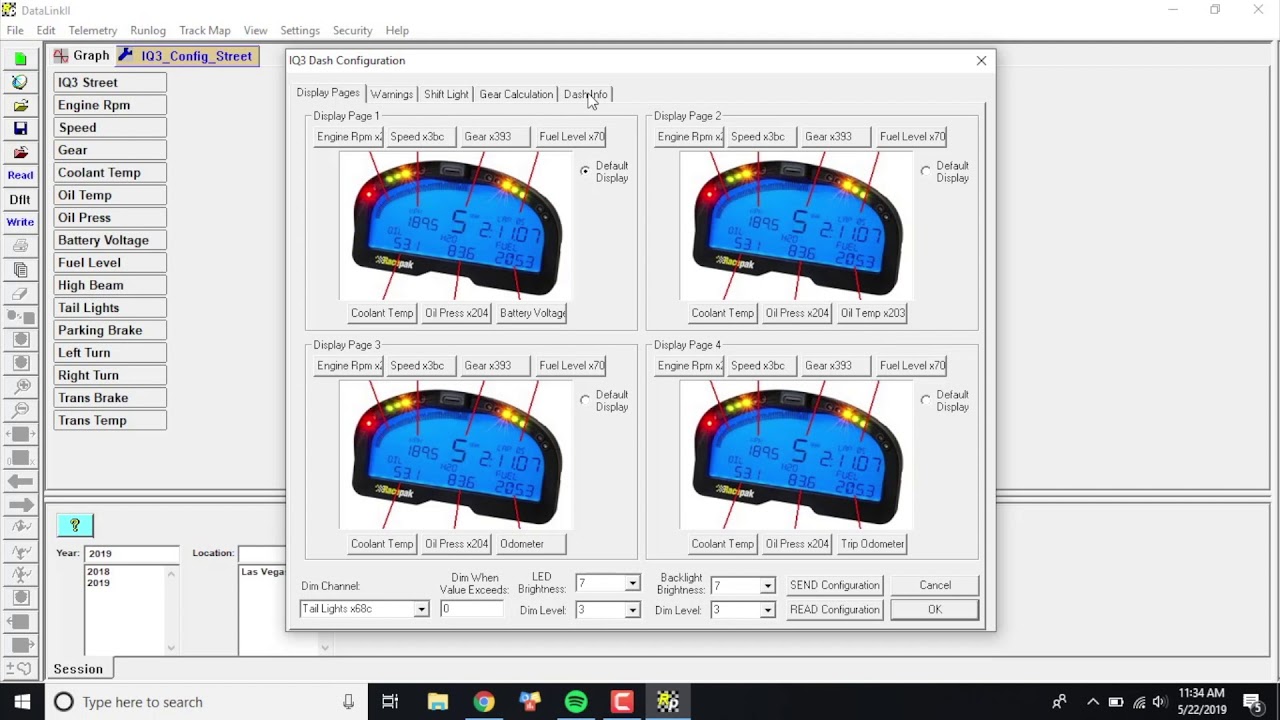Click the Windows search box
Image resolution: width=1280 pixels, height=720 pixels.
tap(205, 702)
